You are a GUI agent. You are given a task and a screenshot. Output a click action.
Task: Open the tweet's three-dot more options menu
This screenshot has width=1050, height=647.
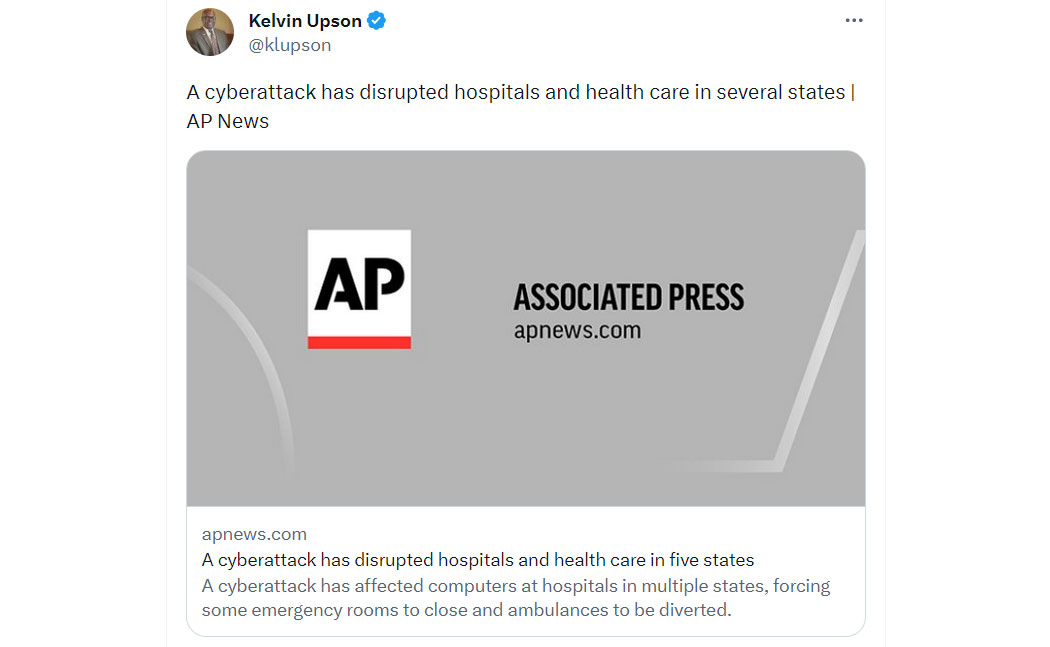click(x=854, y=21)
